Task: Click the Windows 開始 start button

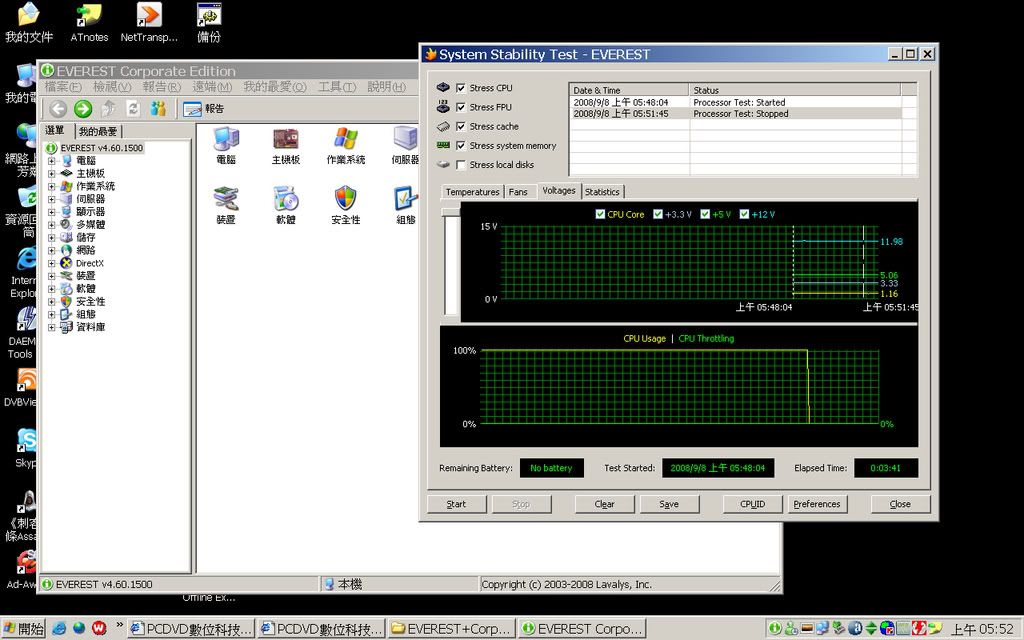Action: 24,629
